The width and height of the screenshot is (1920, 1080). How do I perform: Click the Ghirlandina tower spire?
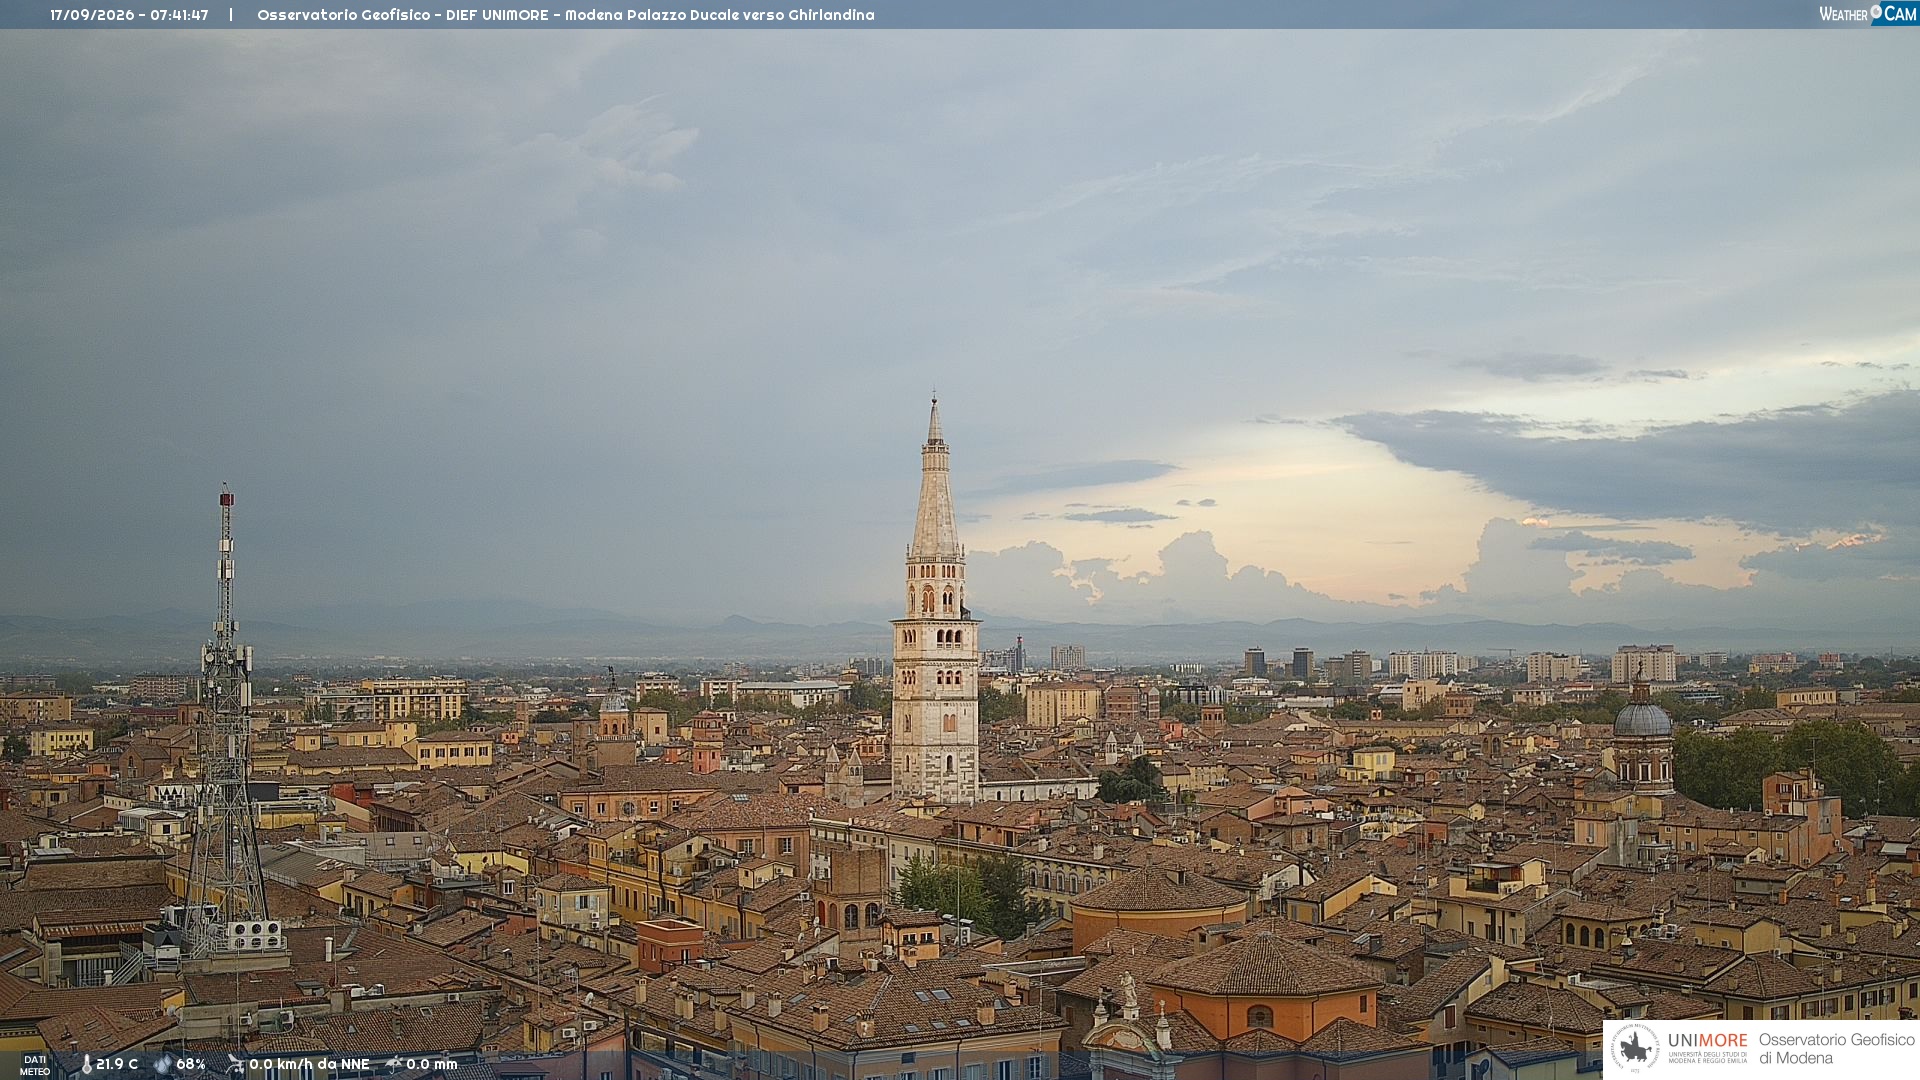click(935, 478)
